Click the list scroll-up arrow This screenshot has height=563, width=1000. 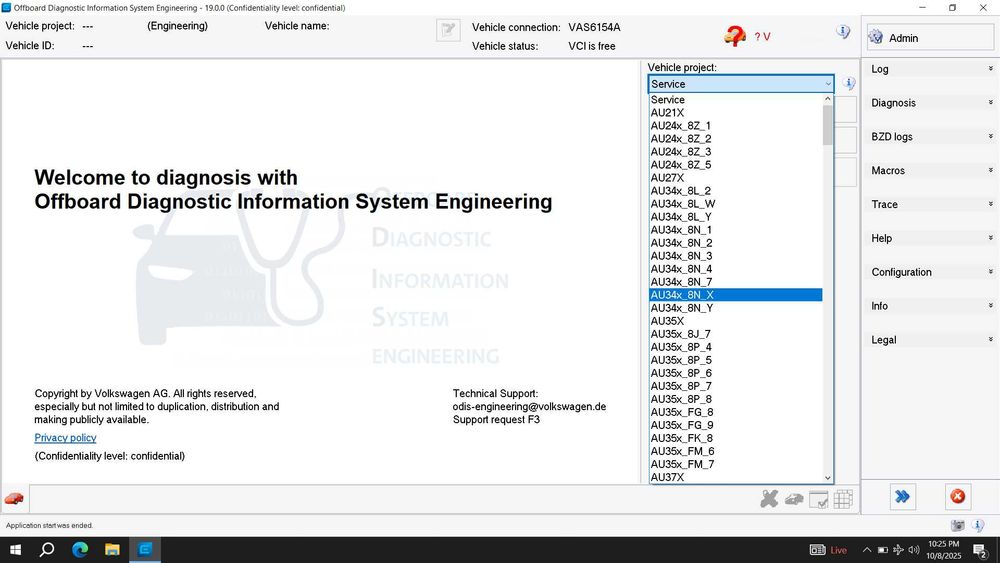coord(828,99)
